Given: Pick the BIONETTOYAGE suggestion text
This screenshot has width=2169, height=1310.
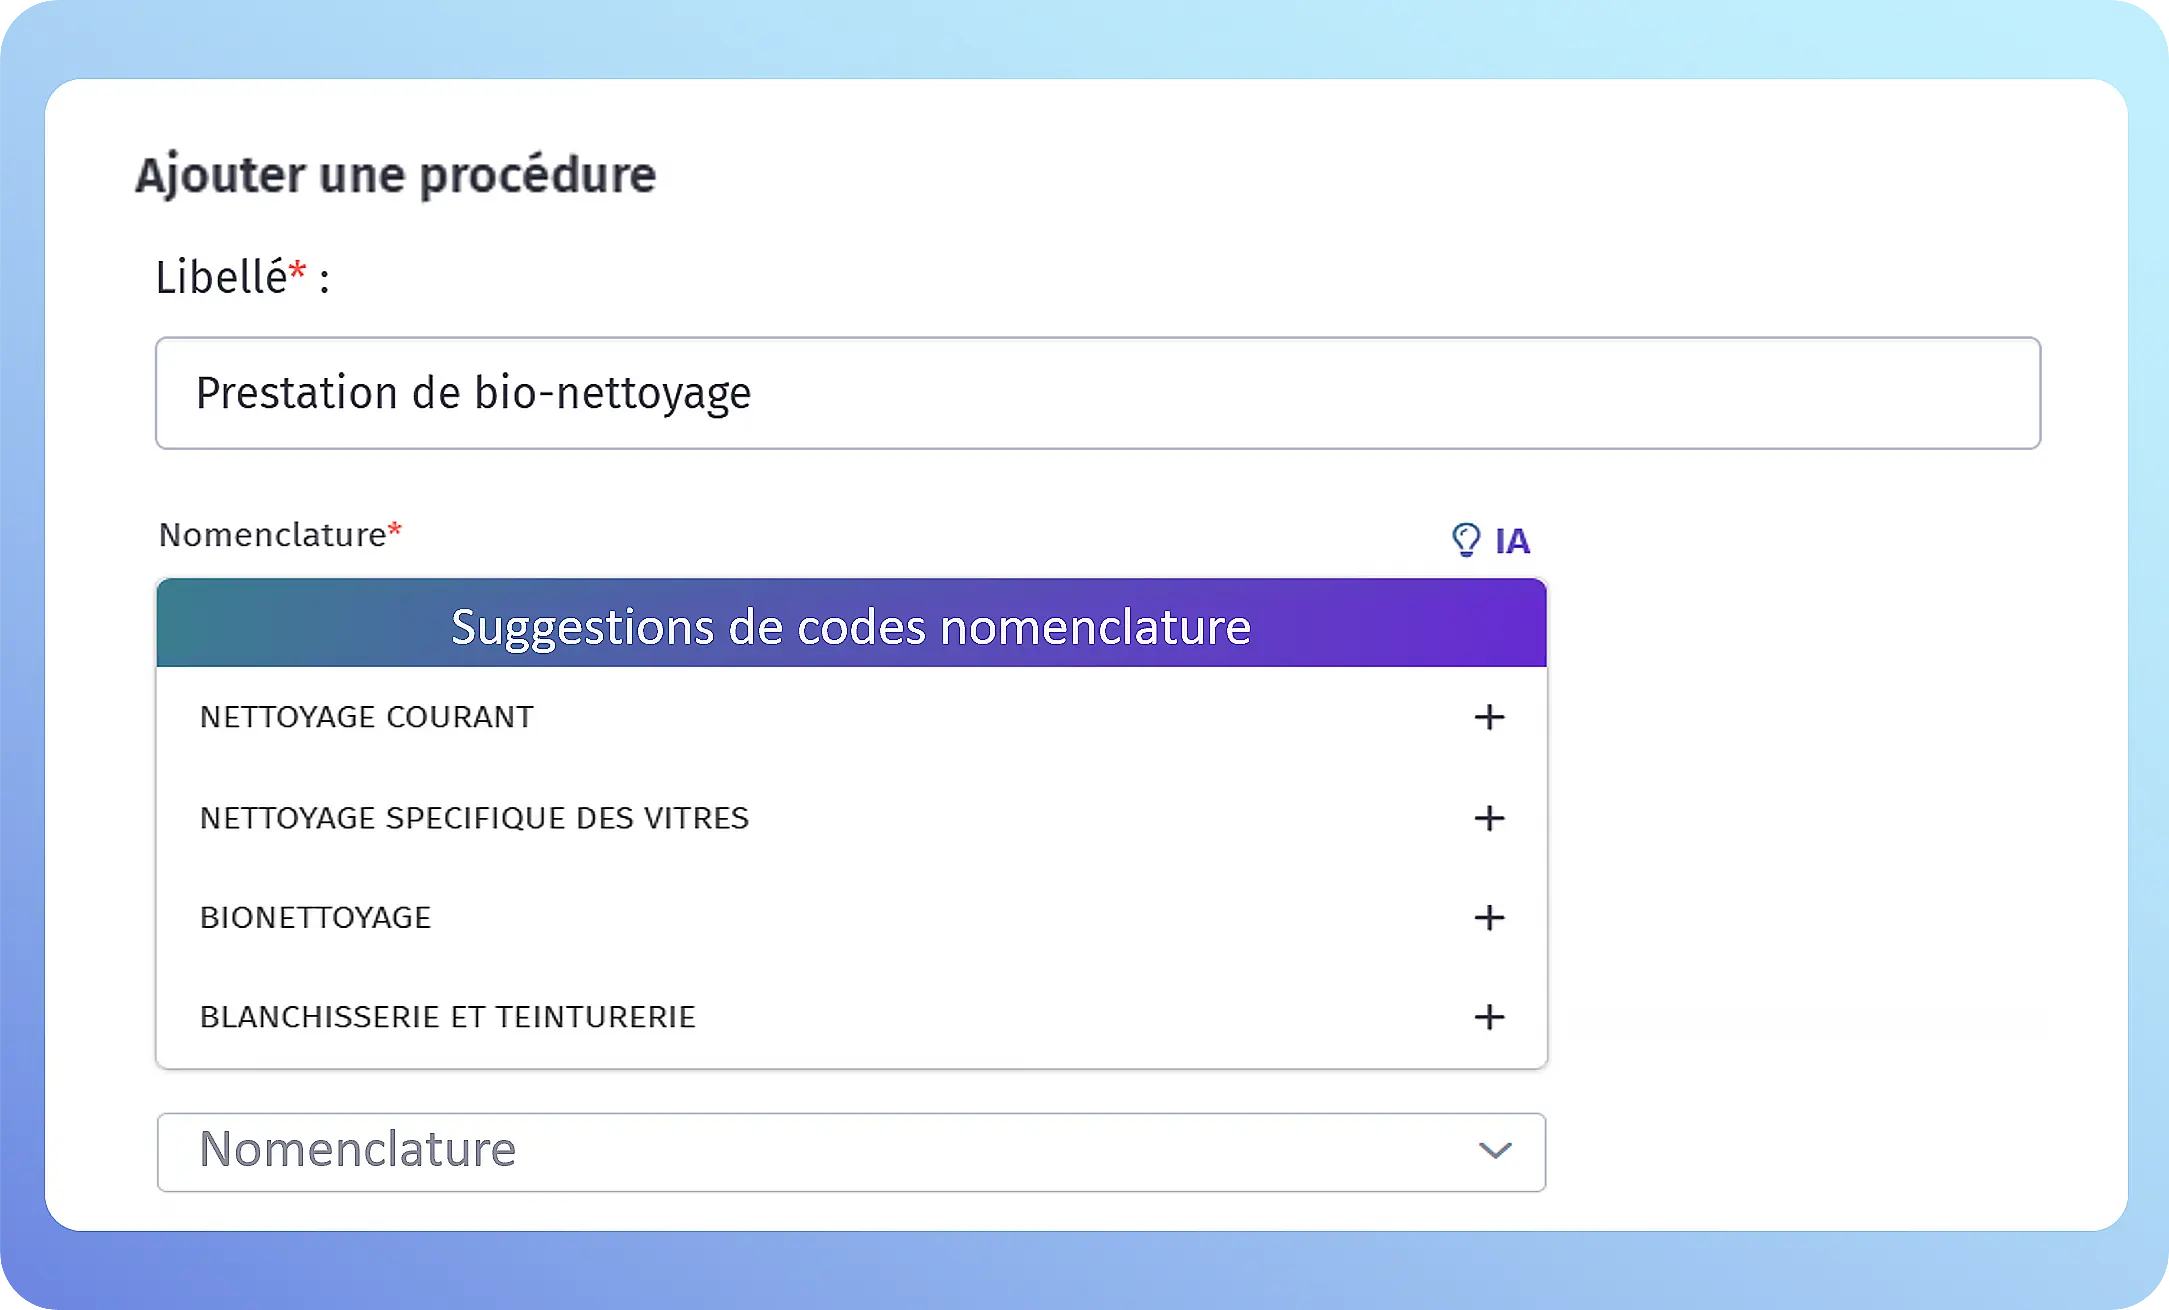Looking at the screenshot, I should 315,917.
